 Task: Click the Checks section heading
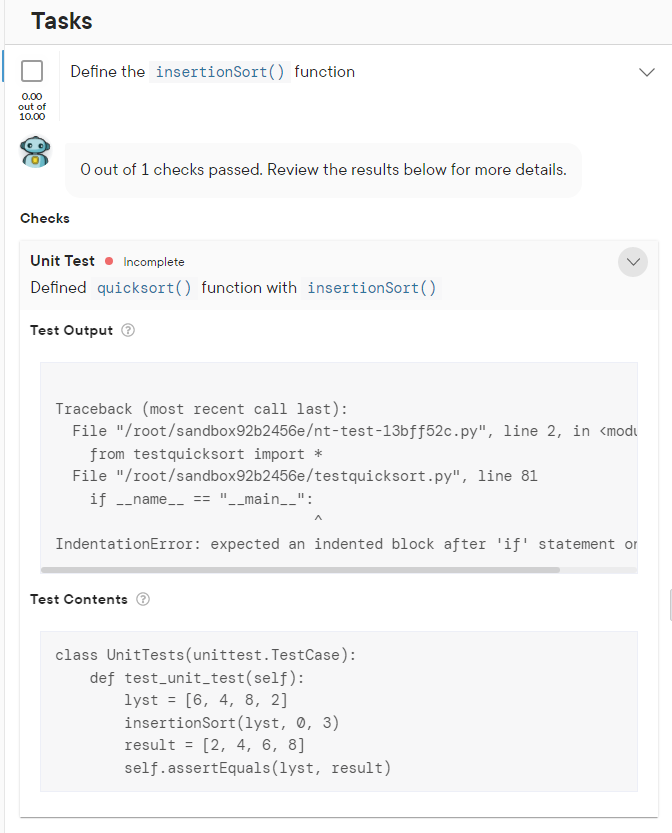pyautogui.click(x=45, y=218)
